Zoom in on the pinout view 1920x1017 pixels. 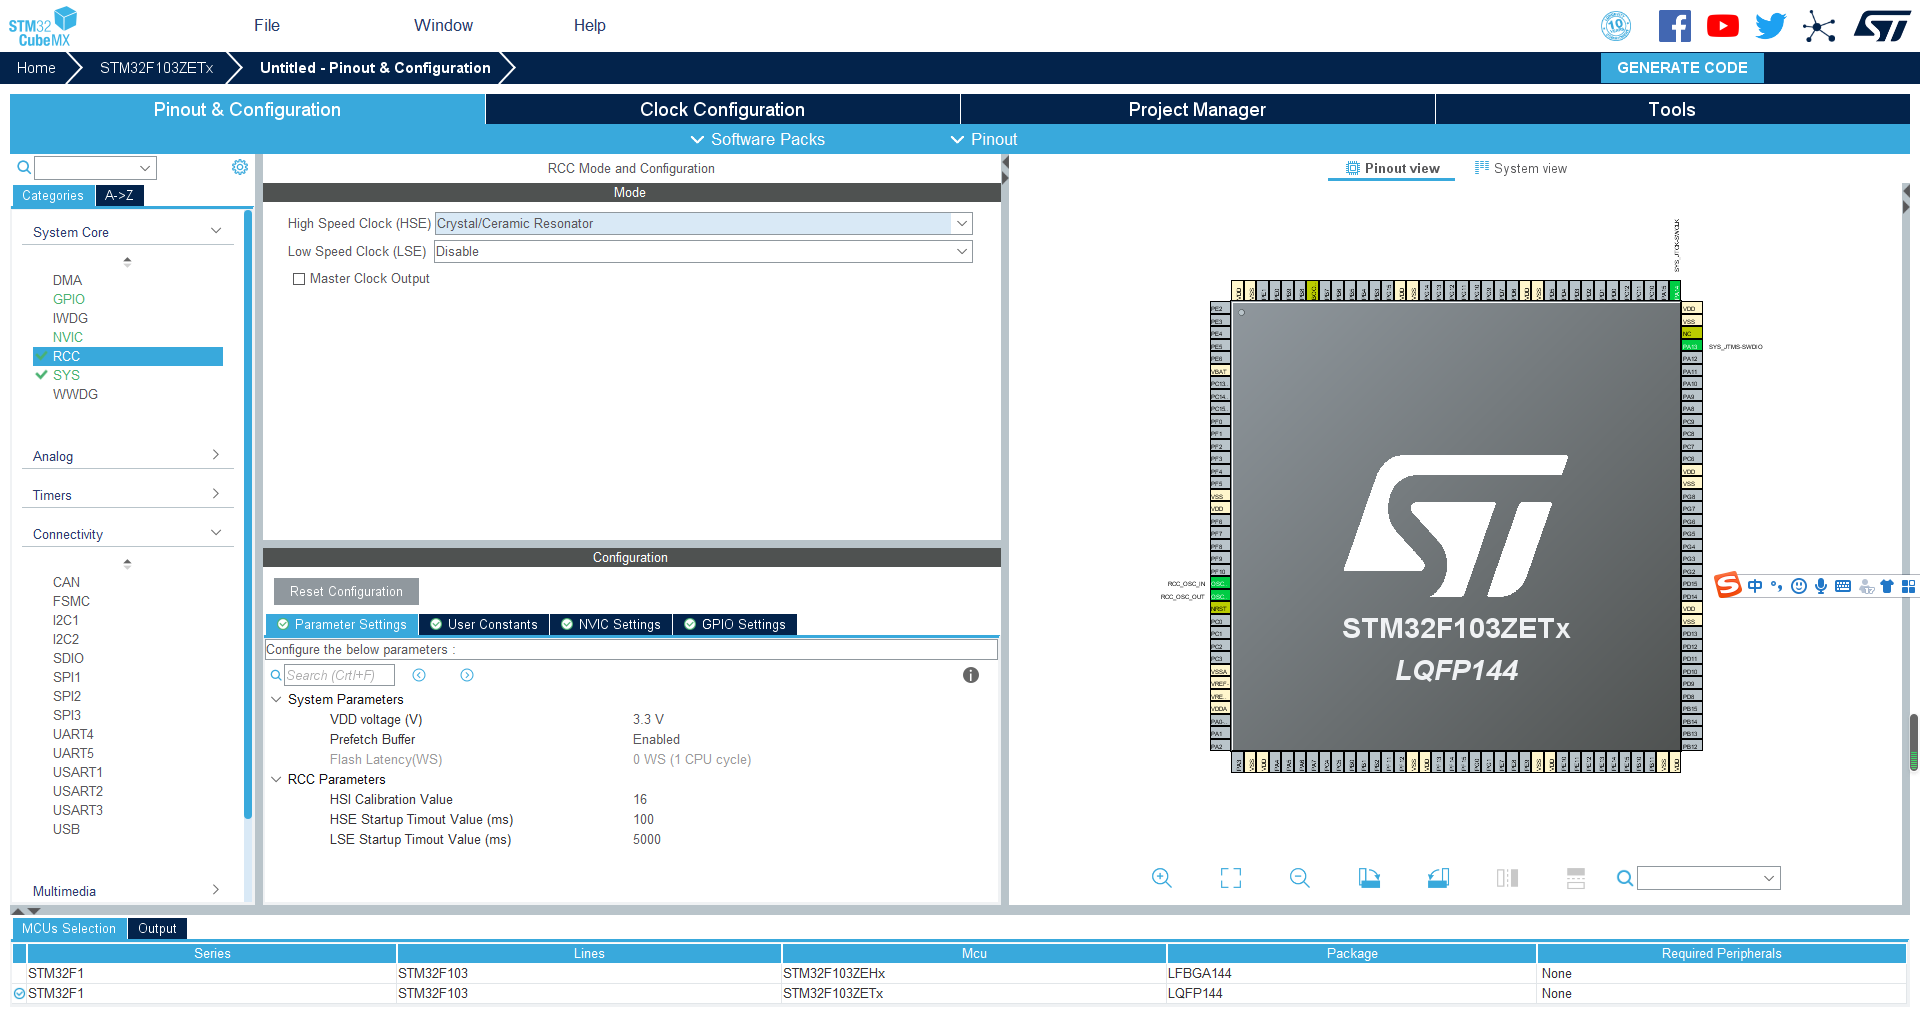(1161, 878)
